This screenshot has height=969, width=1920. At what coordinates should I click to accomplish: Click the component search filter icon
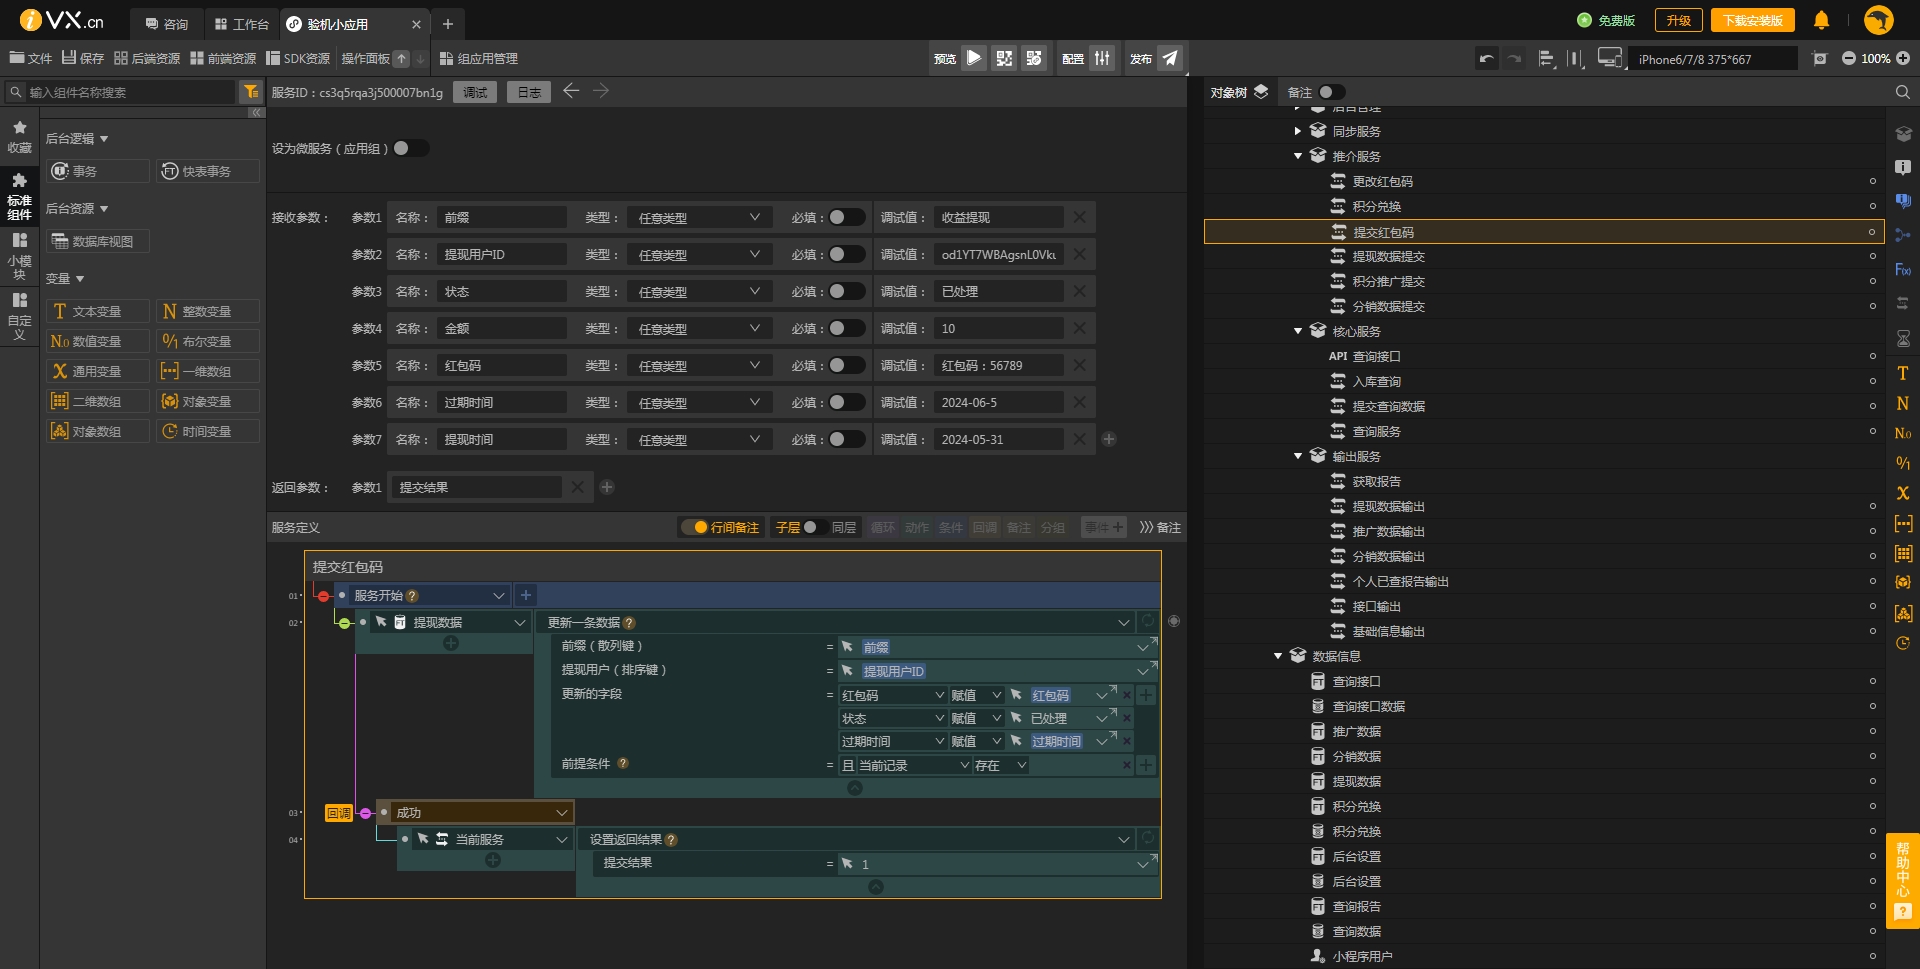pos(250,92)
